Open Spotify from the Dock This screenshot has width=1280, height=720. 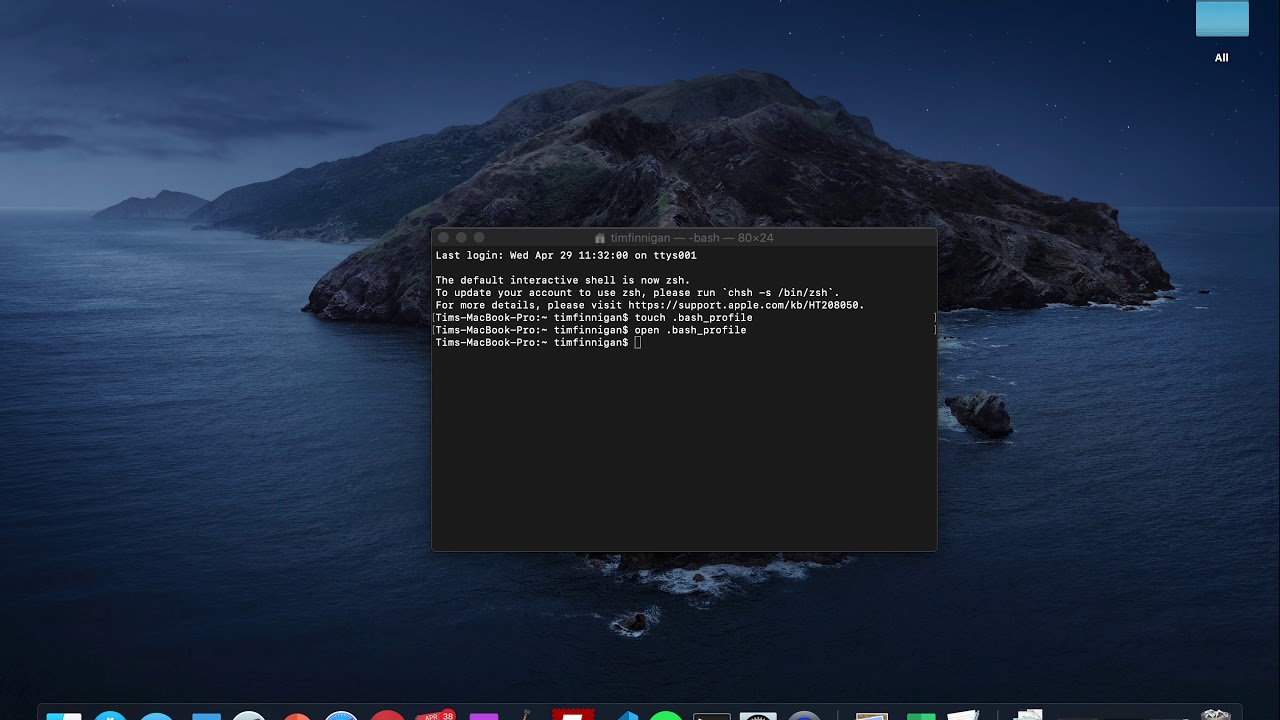pos(666,716)
